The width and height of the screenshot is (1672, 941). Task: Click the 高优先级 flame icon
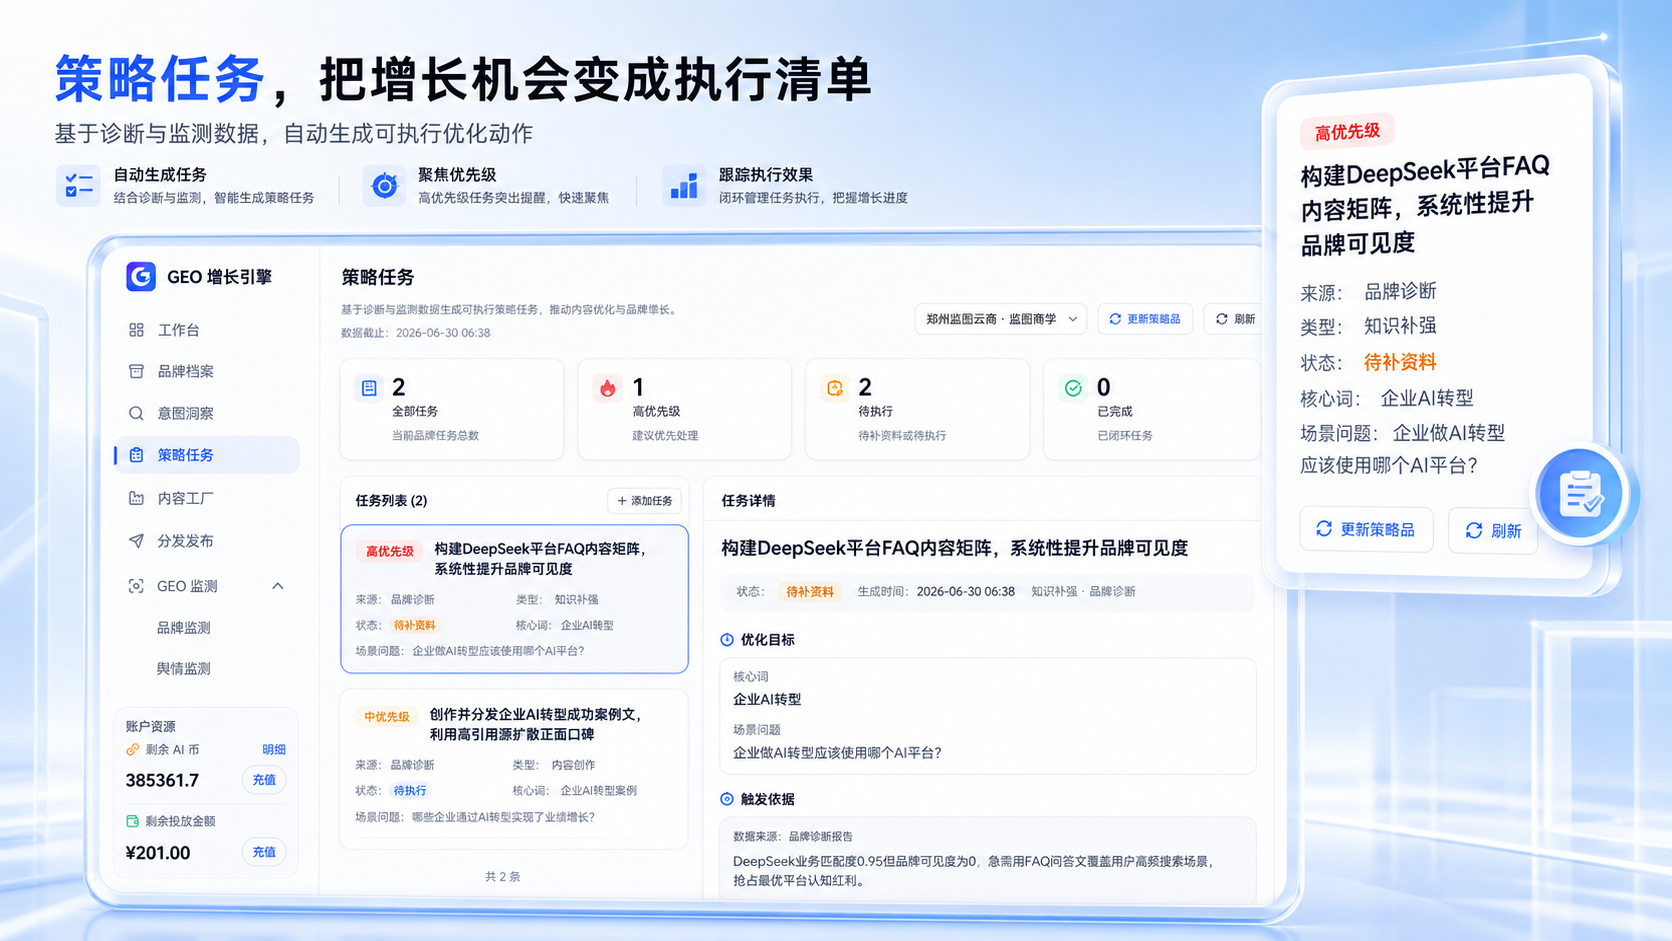click(607, 388)
